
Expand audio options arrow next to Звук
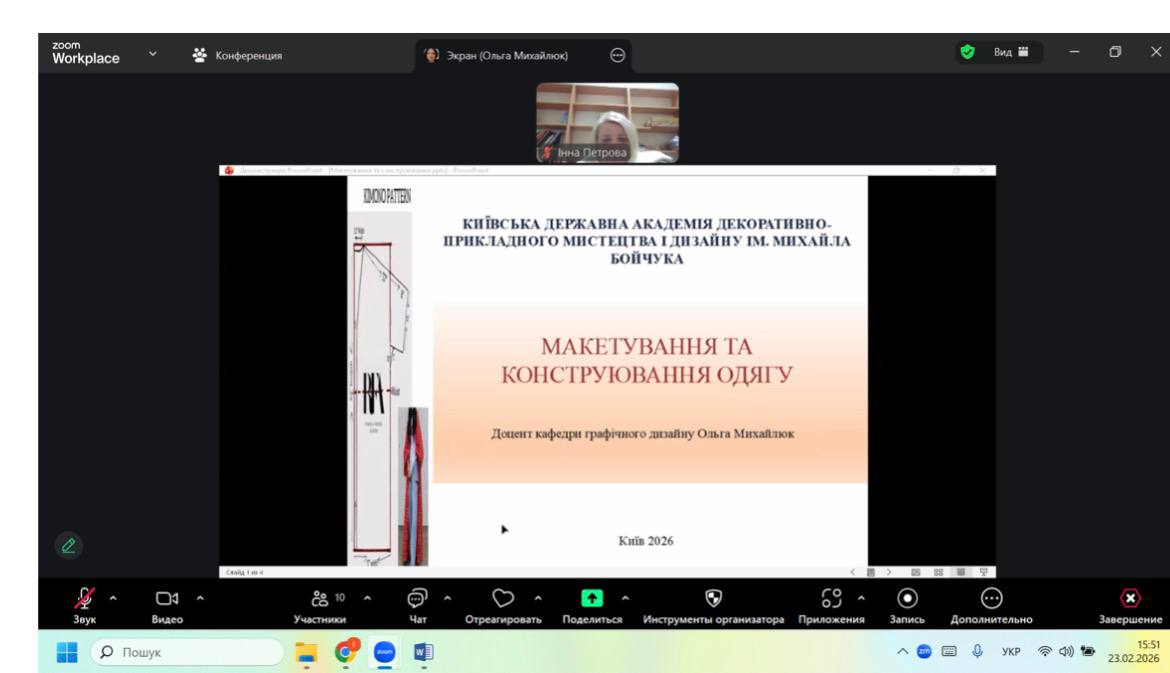click(x=112, y=598)
